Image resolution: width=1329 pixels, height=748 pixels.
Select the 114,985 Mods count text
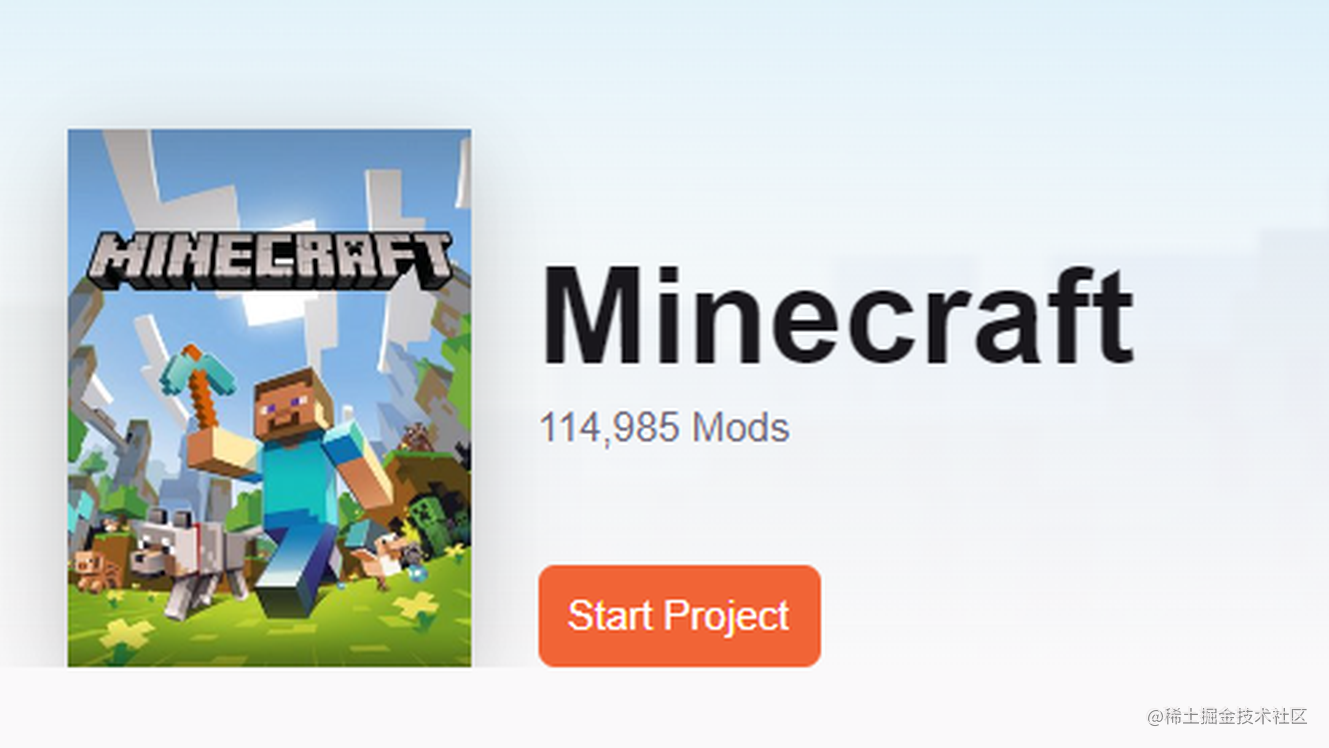[x=664, y=428]
